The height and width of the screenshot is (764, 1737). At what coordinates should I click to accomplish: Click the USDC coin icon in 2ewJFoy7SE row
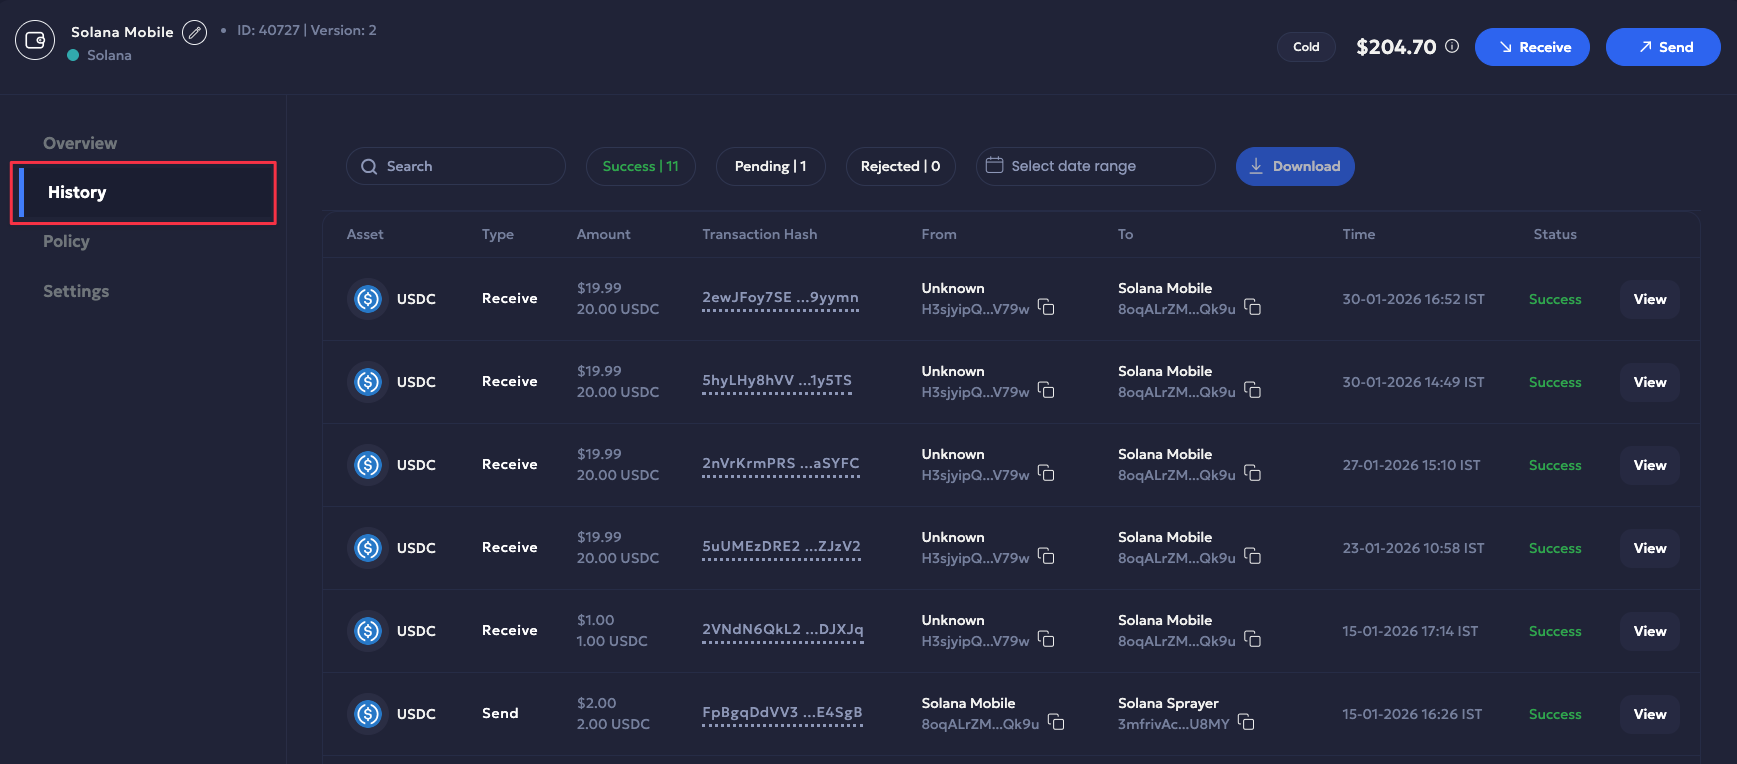[x=368, y=299]
